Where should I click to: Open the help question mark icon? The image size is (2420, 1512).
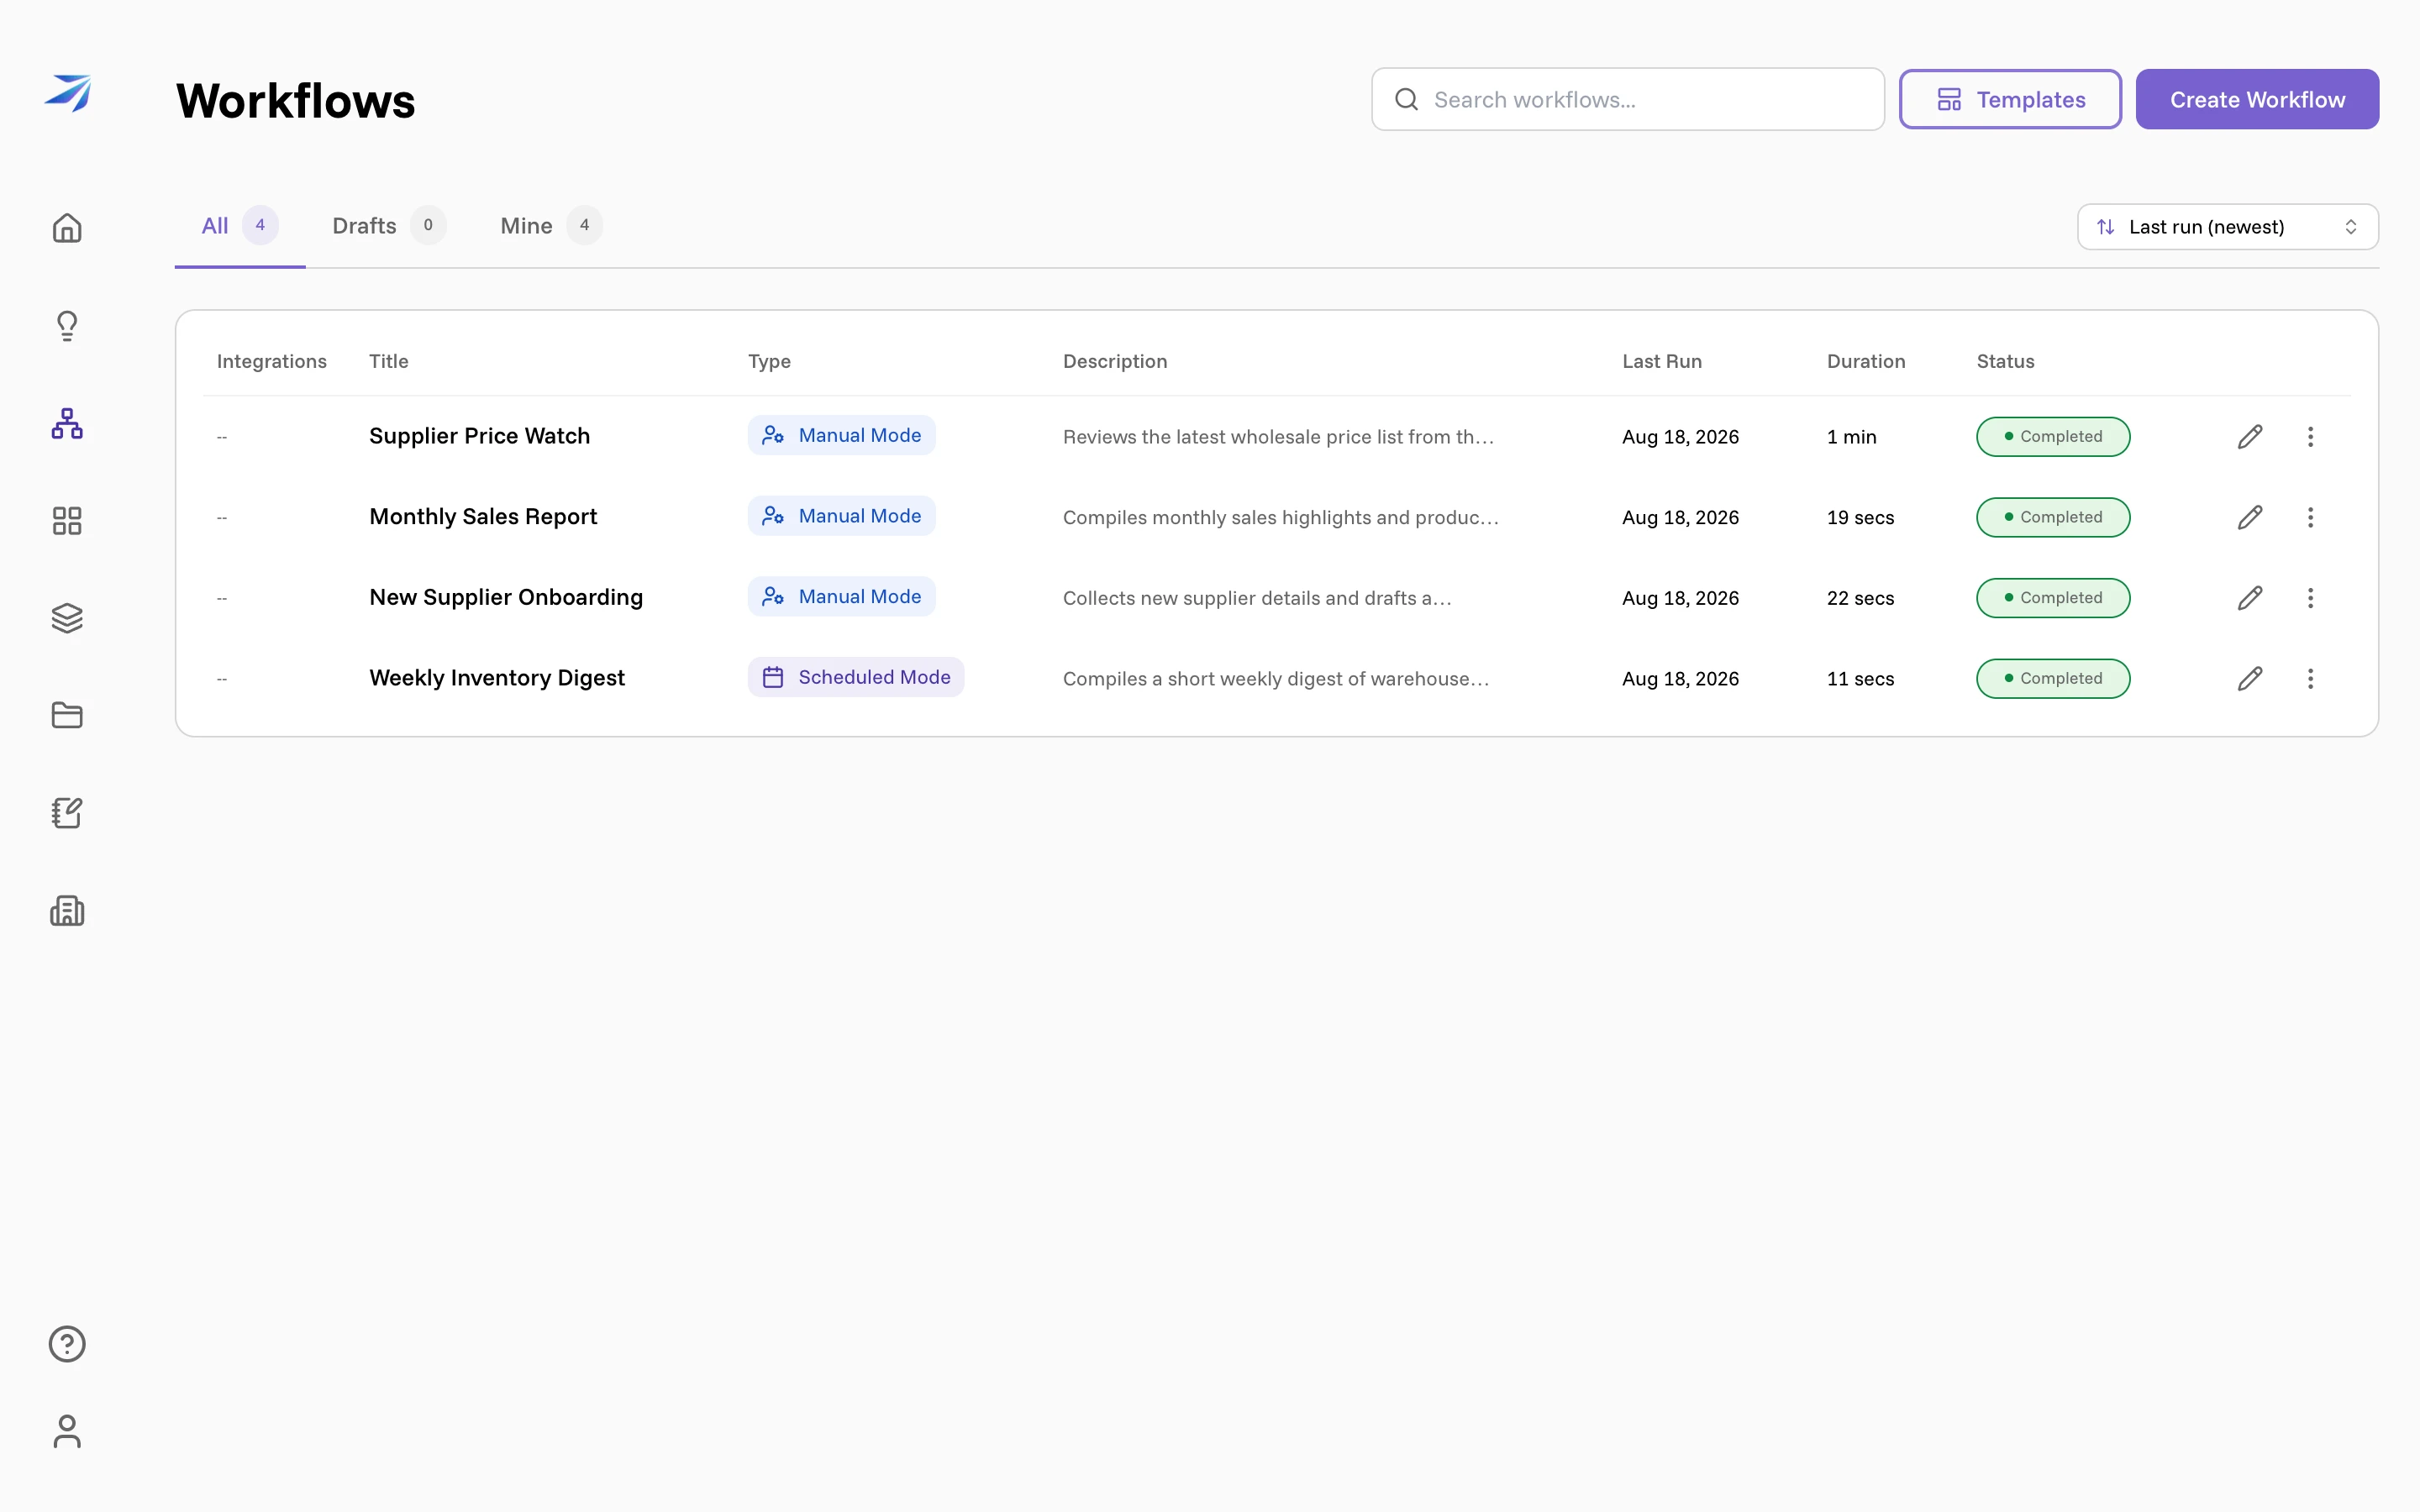coord(67,1344)
